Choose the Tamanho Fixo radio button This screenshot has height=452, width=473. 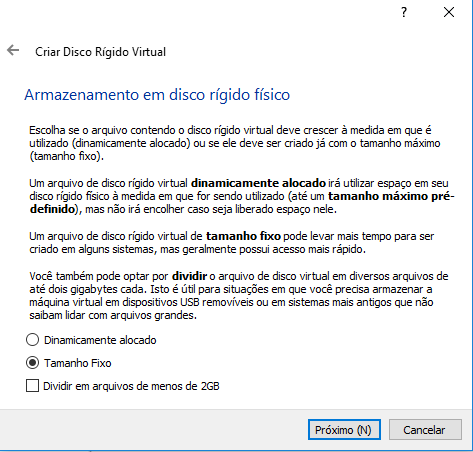(32, 363)
